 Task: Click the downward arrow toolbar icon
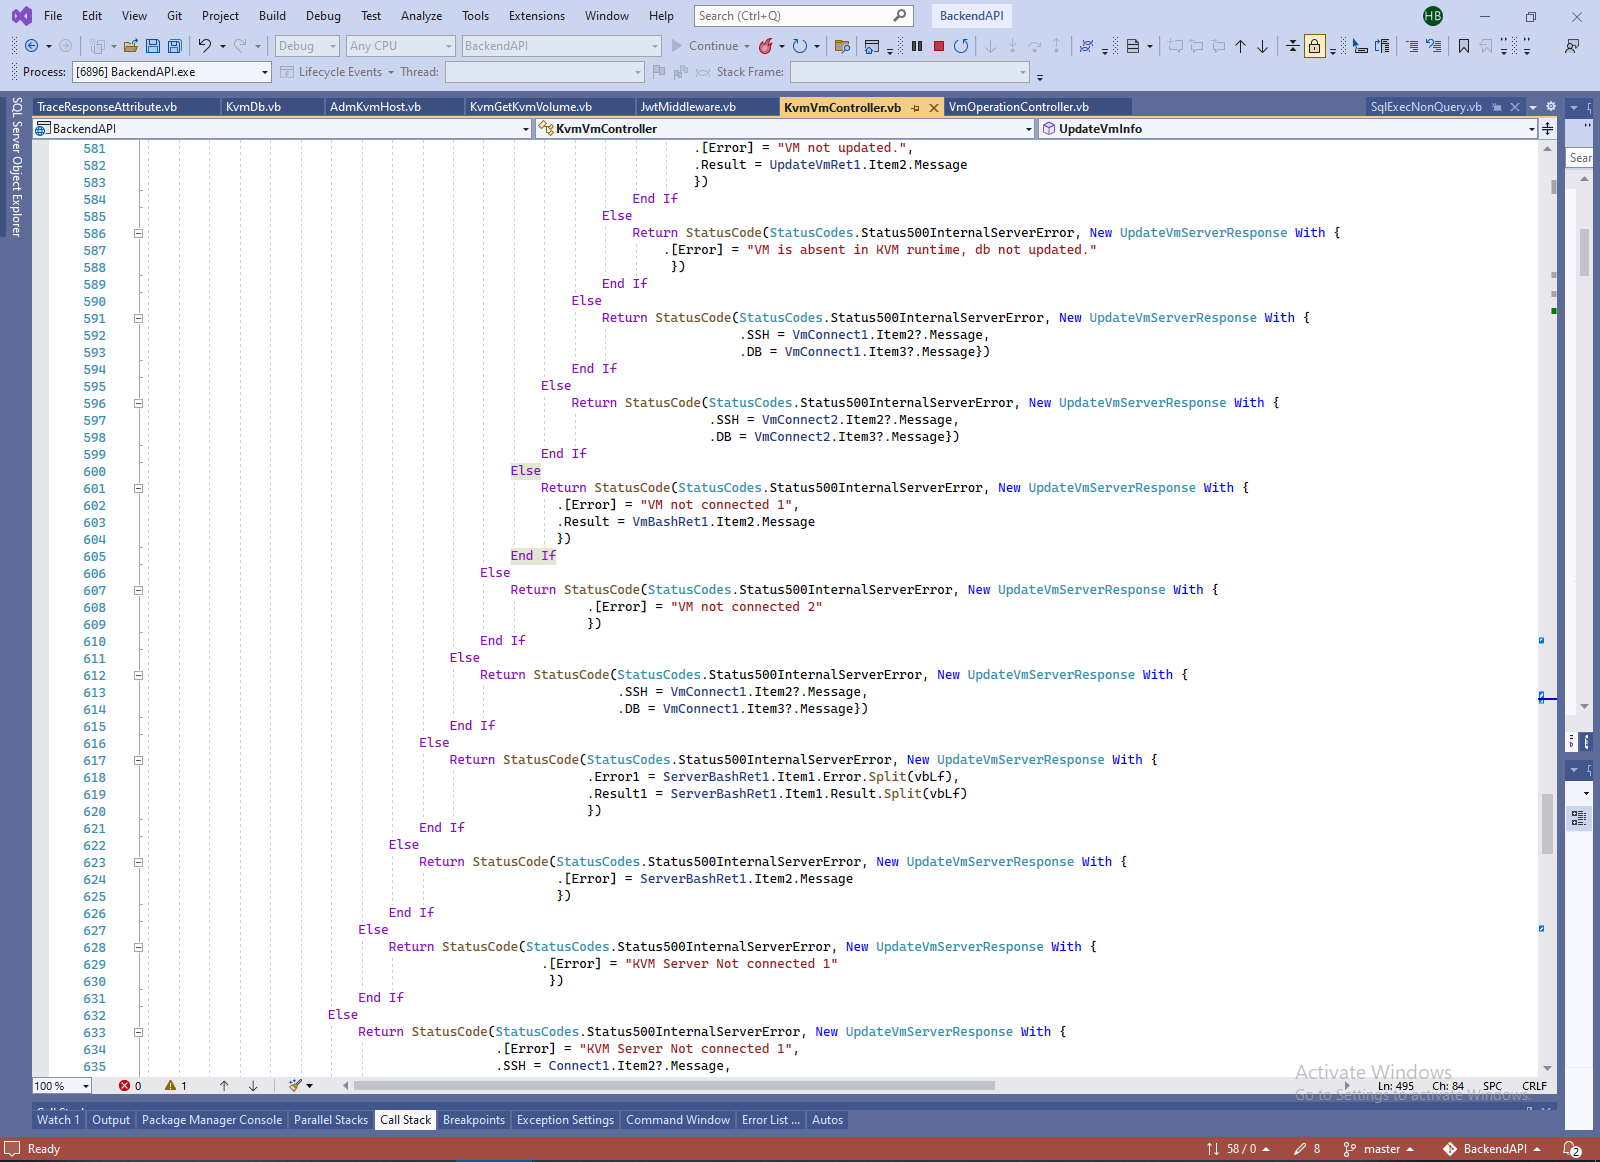(x=1263, y=46)
